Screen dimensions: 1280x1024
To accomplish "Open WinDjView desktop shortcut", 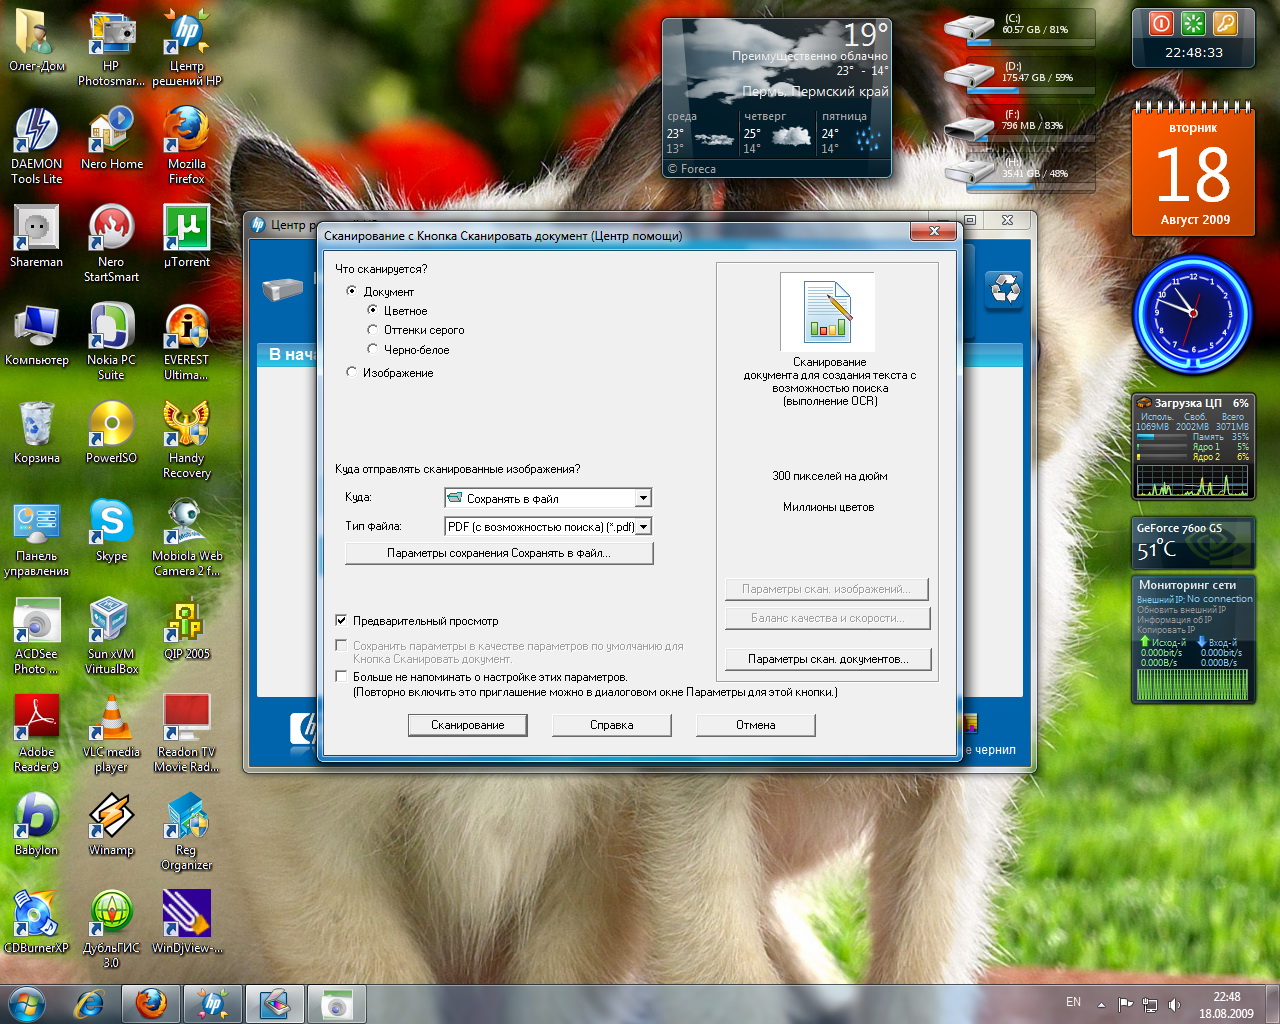I will 186,924.
